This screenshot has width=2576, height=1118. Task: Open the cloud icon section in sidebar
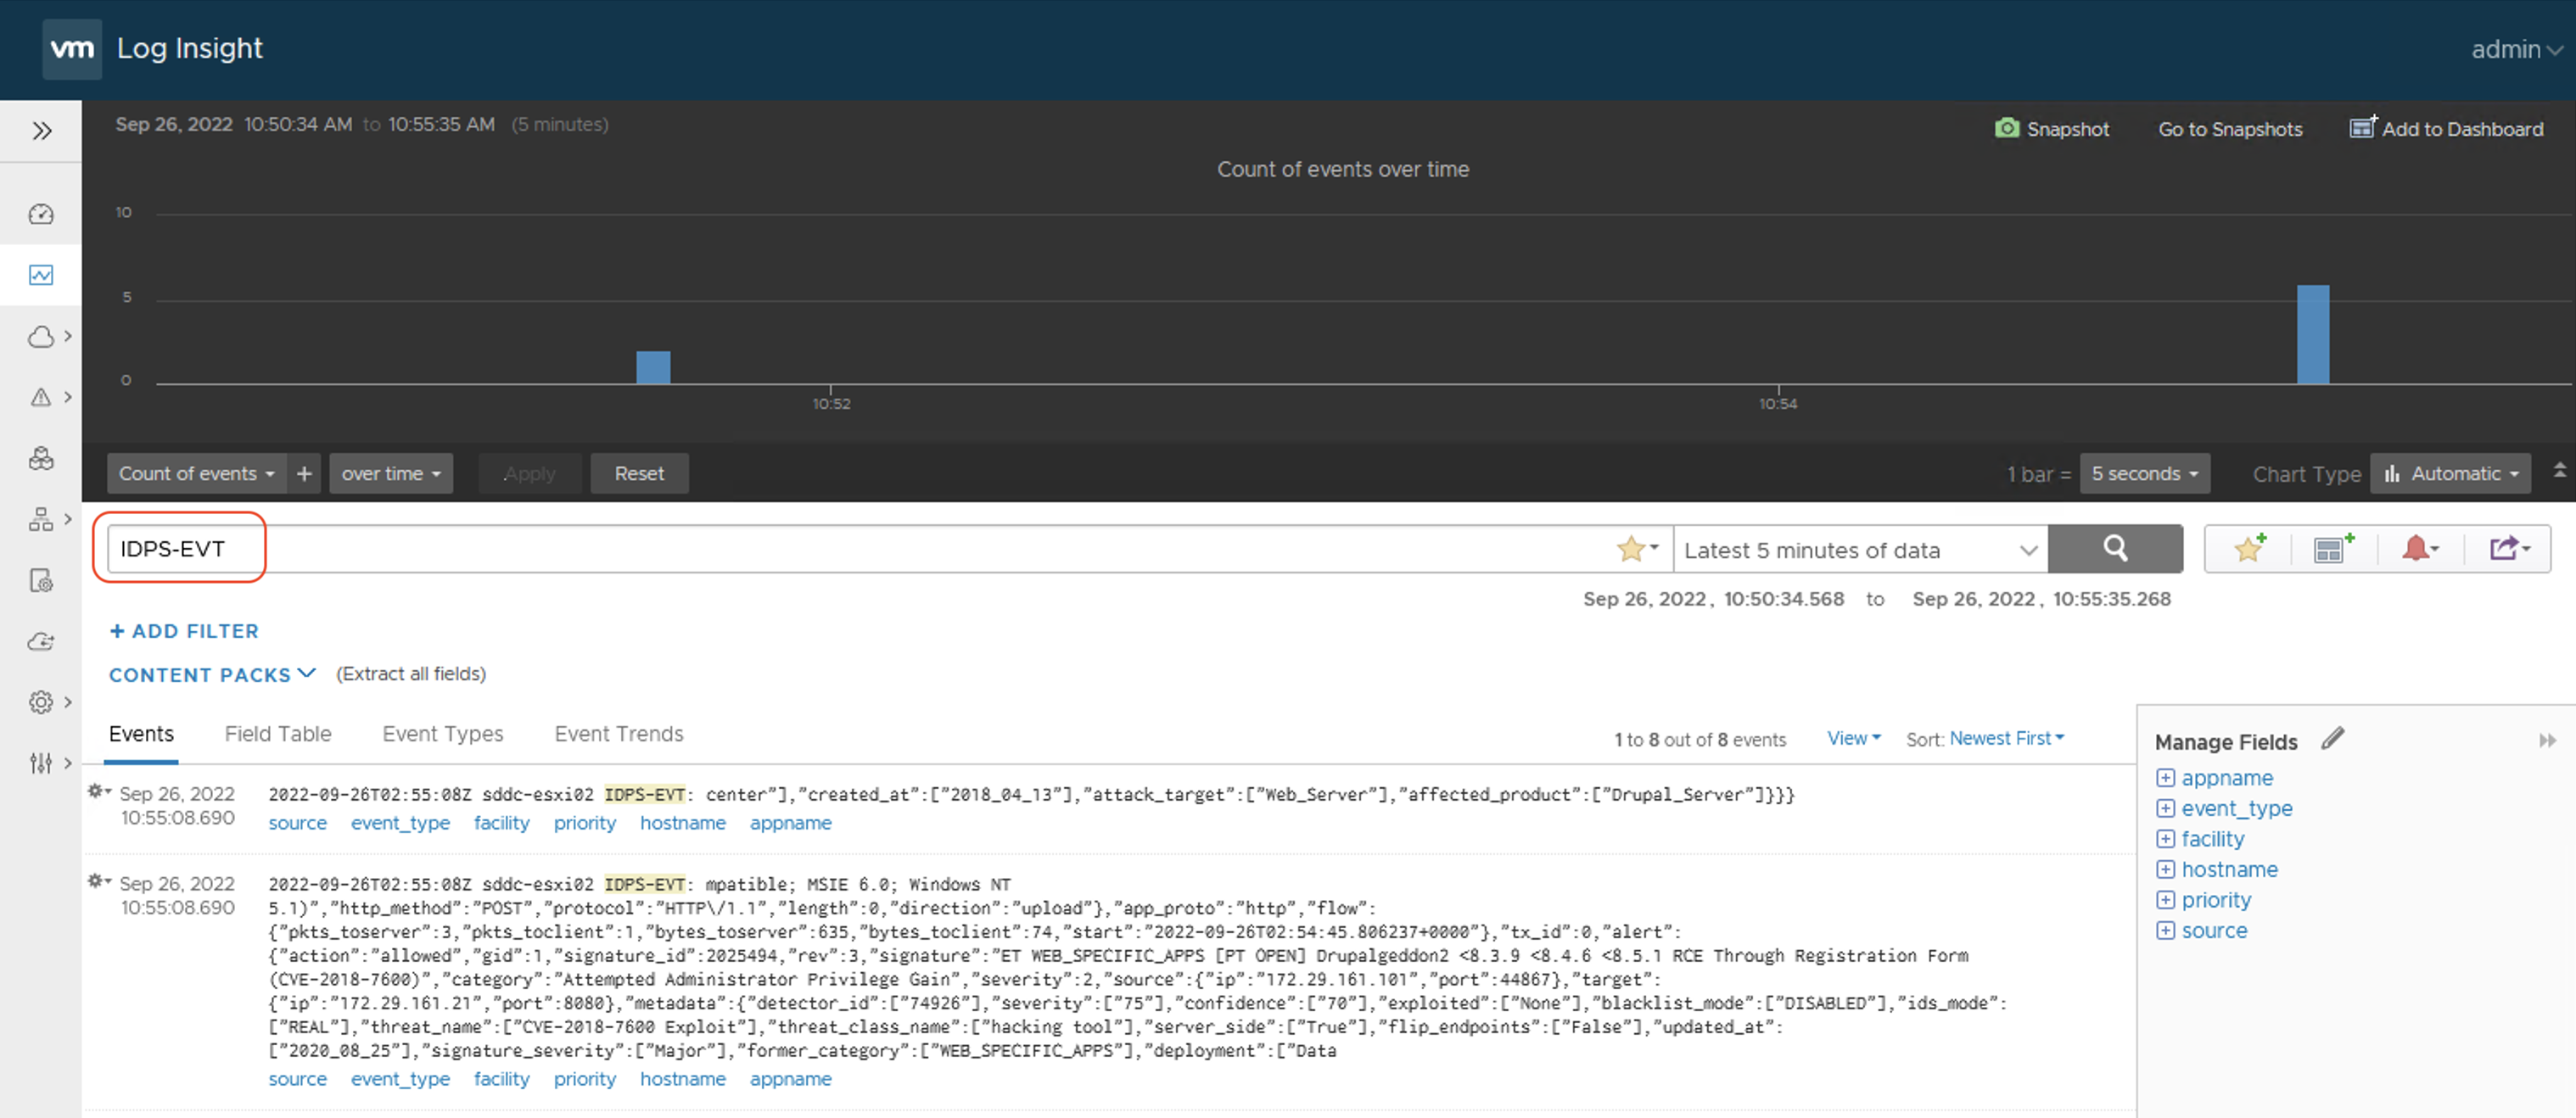[41, 336]
